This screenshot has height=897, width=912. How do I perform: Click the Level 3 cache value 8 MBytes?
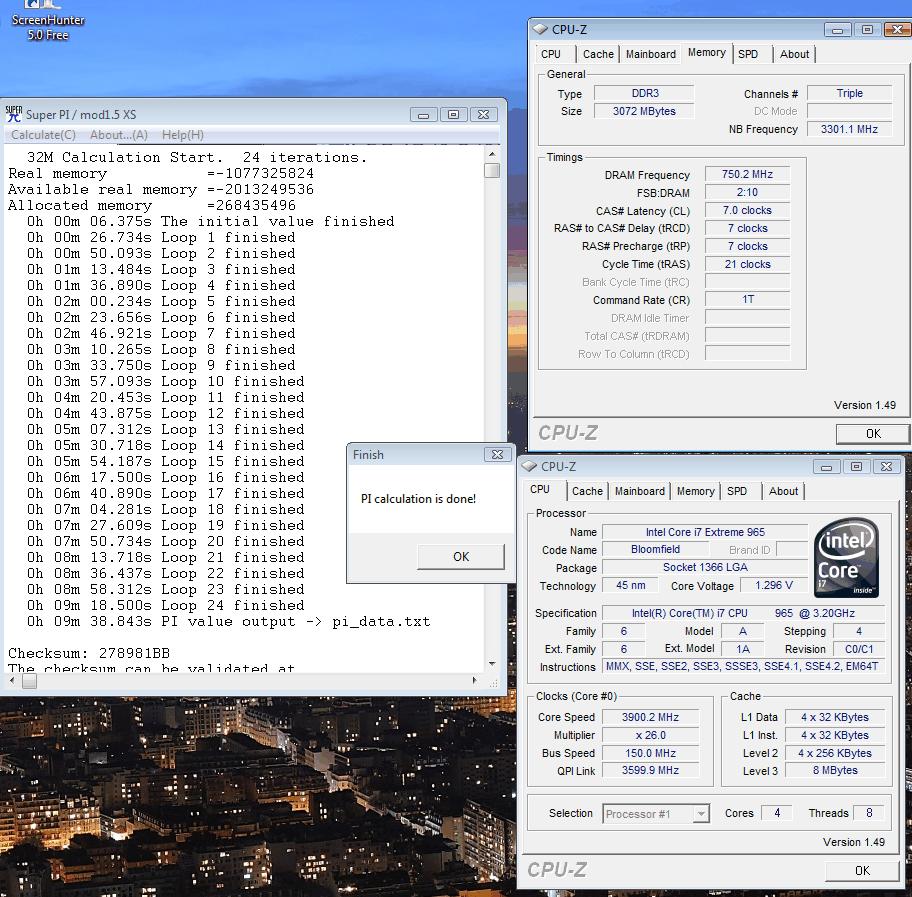(835, 770)
